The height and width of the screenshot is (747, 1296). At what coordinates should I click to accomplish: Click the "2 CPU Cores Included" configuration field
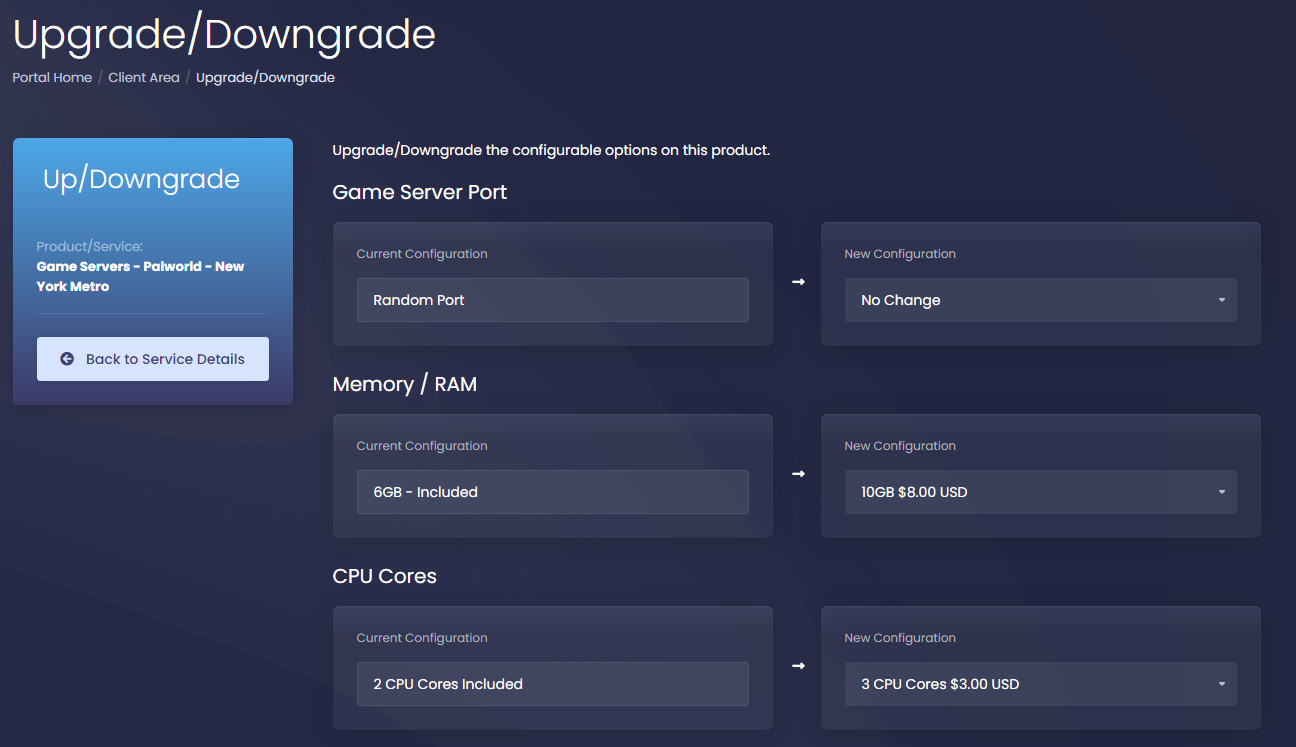pos(553,683)
